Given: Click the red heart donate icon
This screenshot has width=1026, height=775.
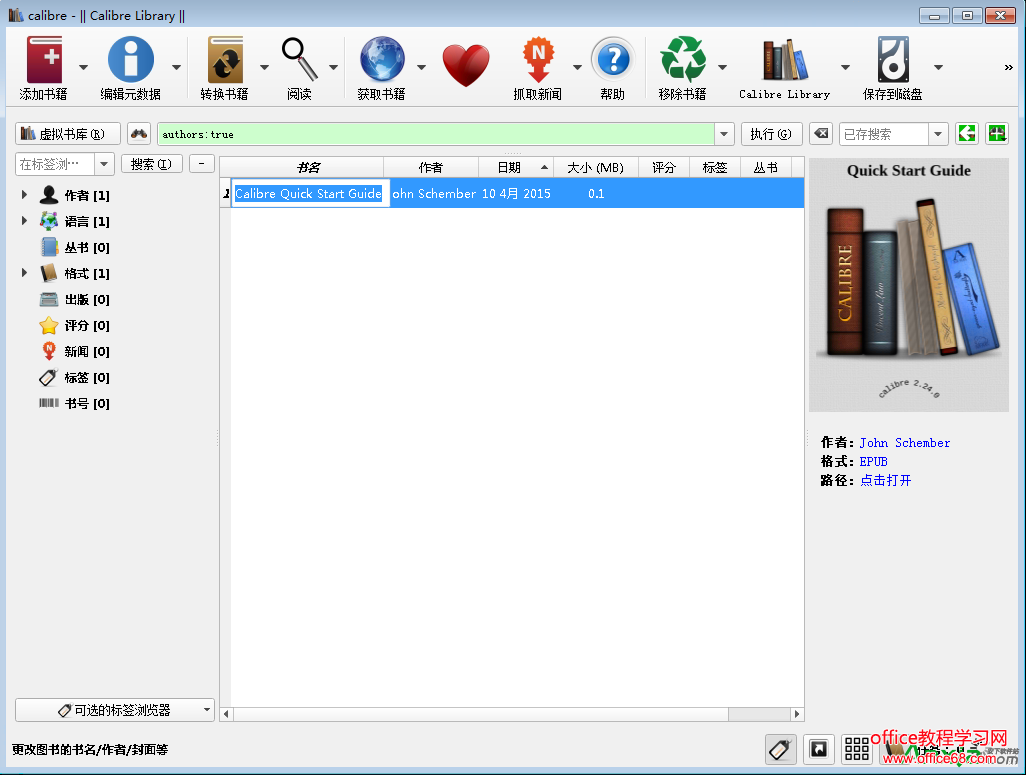Looking at the screenshot, I should tap(466, 65).
